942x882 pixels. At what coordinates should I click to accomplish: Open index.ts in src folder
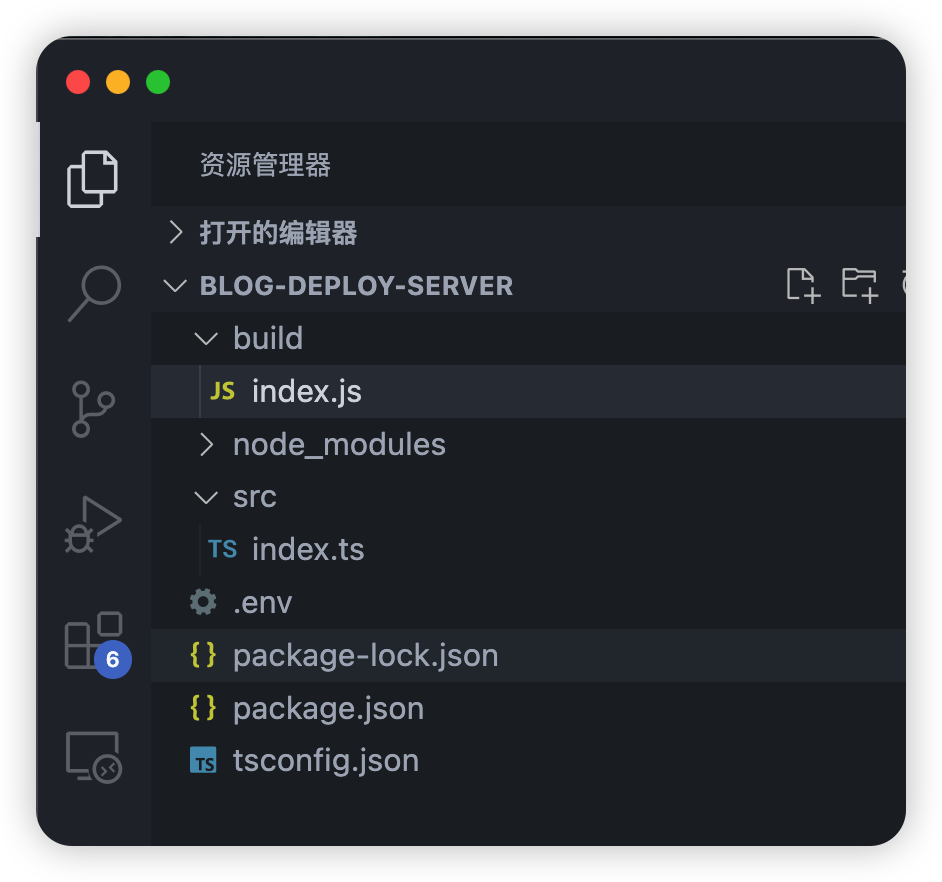click(307, 549)
